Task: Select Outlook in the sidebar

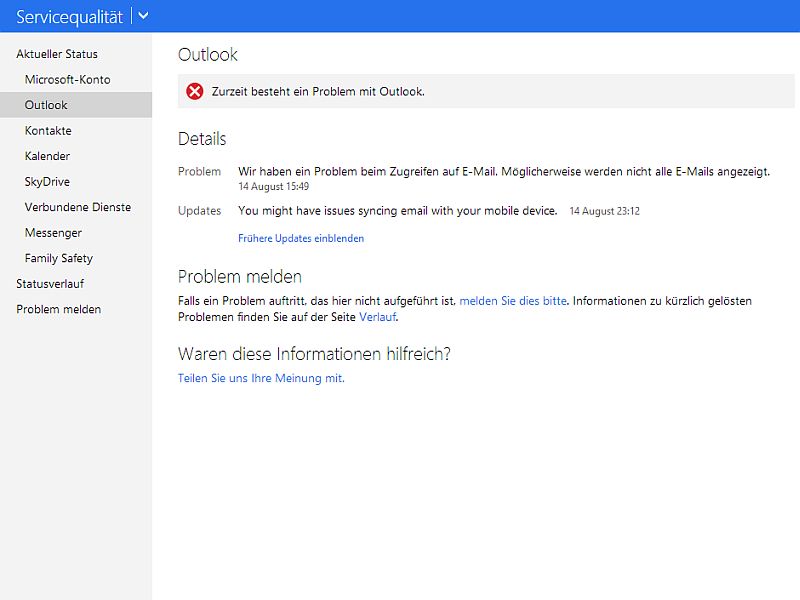Action: 76,105
